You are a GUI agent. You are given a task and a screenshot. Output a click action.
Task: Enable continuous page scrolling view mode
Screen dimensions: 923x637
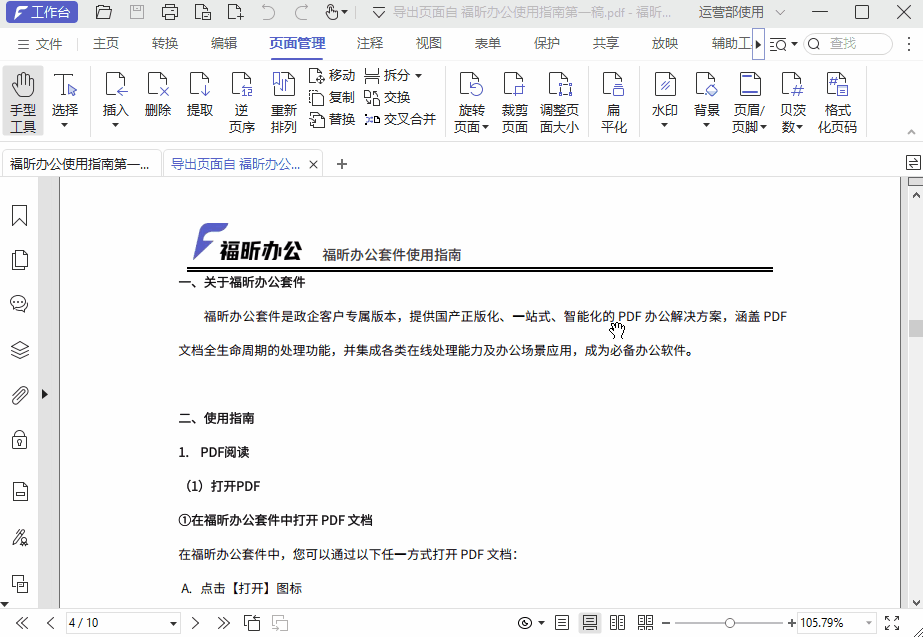point(589,621)
